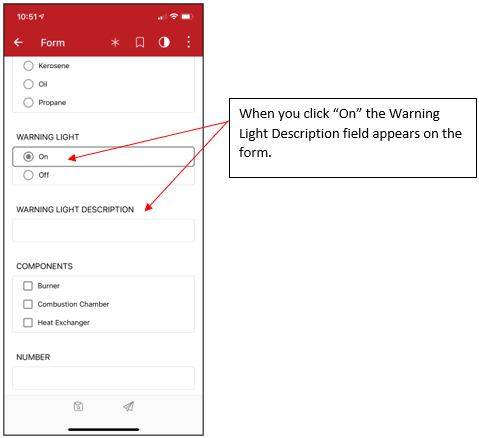Choose Off for Warning Light
This screenshot has width=479, height=438.
[36, 175]
